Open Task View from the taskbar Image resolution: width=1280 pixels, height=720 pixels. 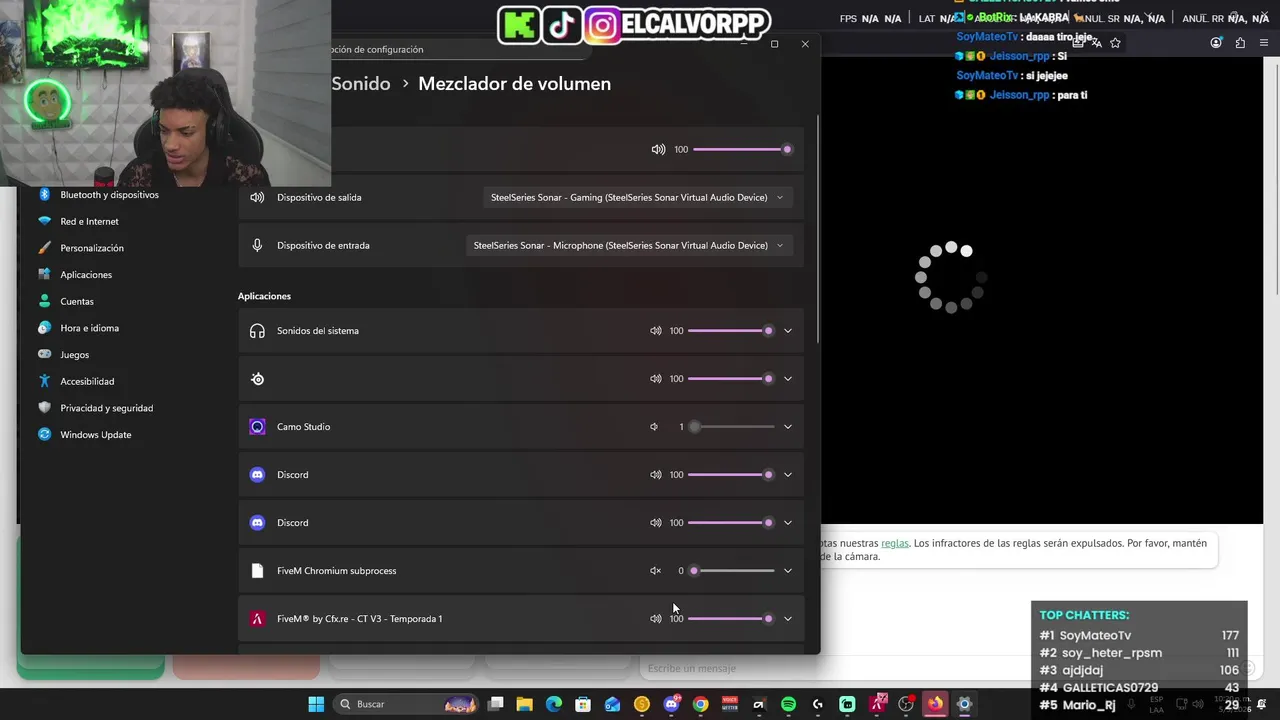click(x=495, y=704)
